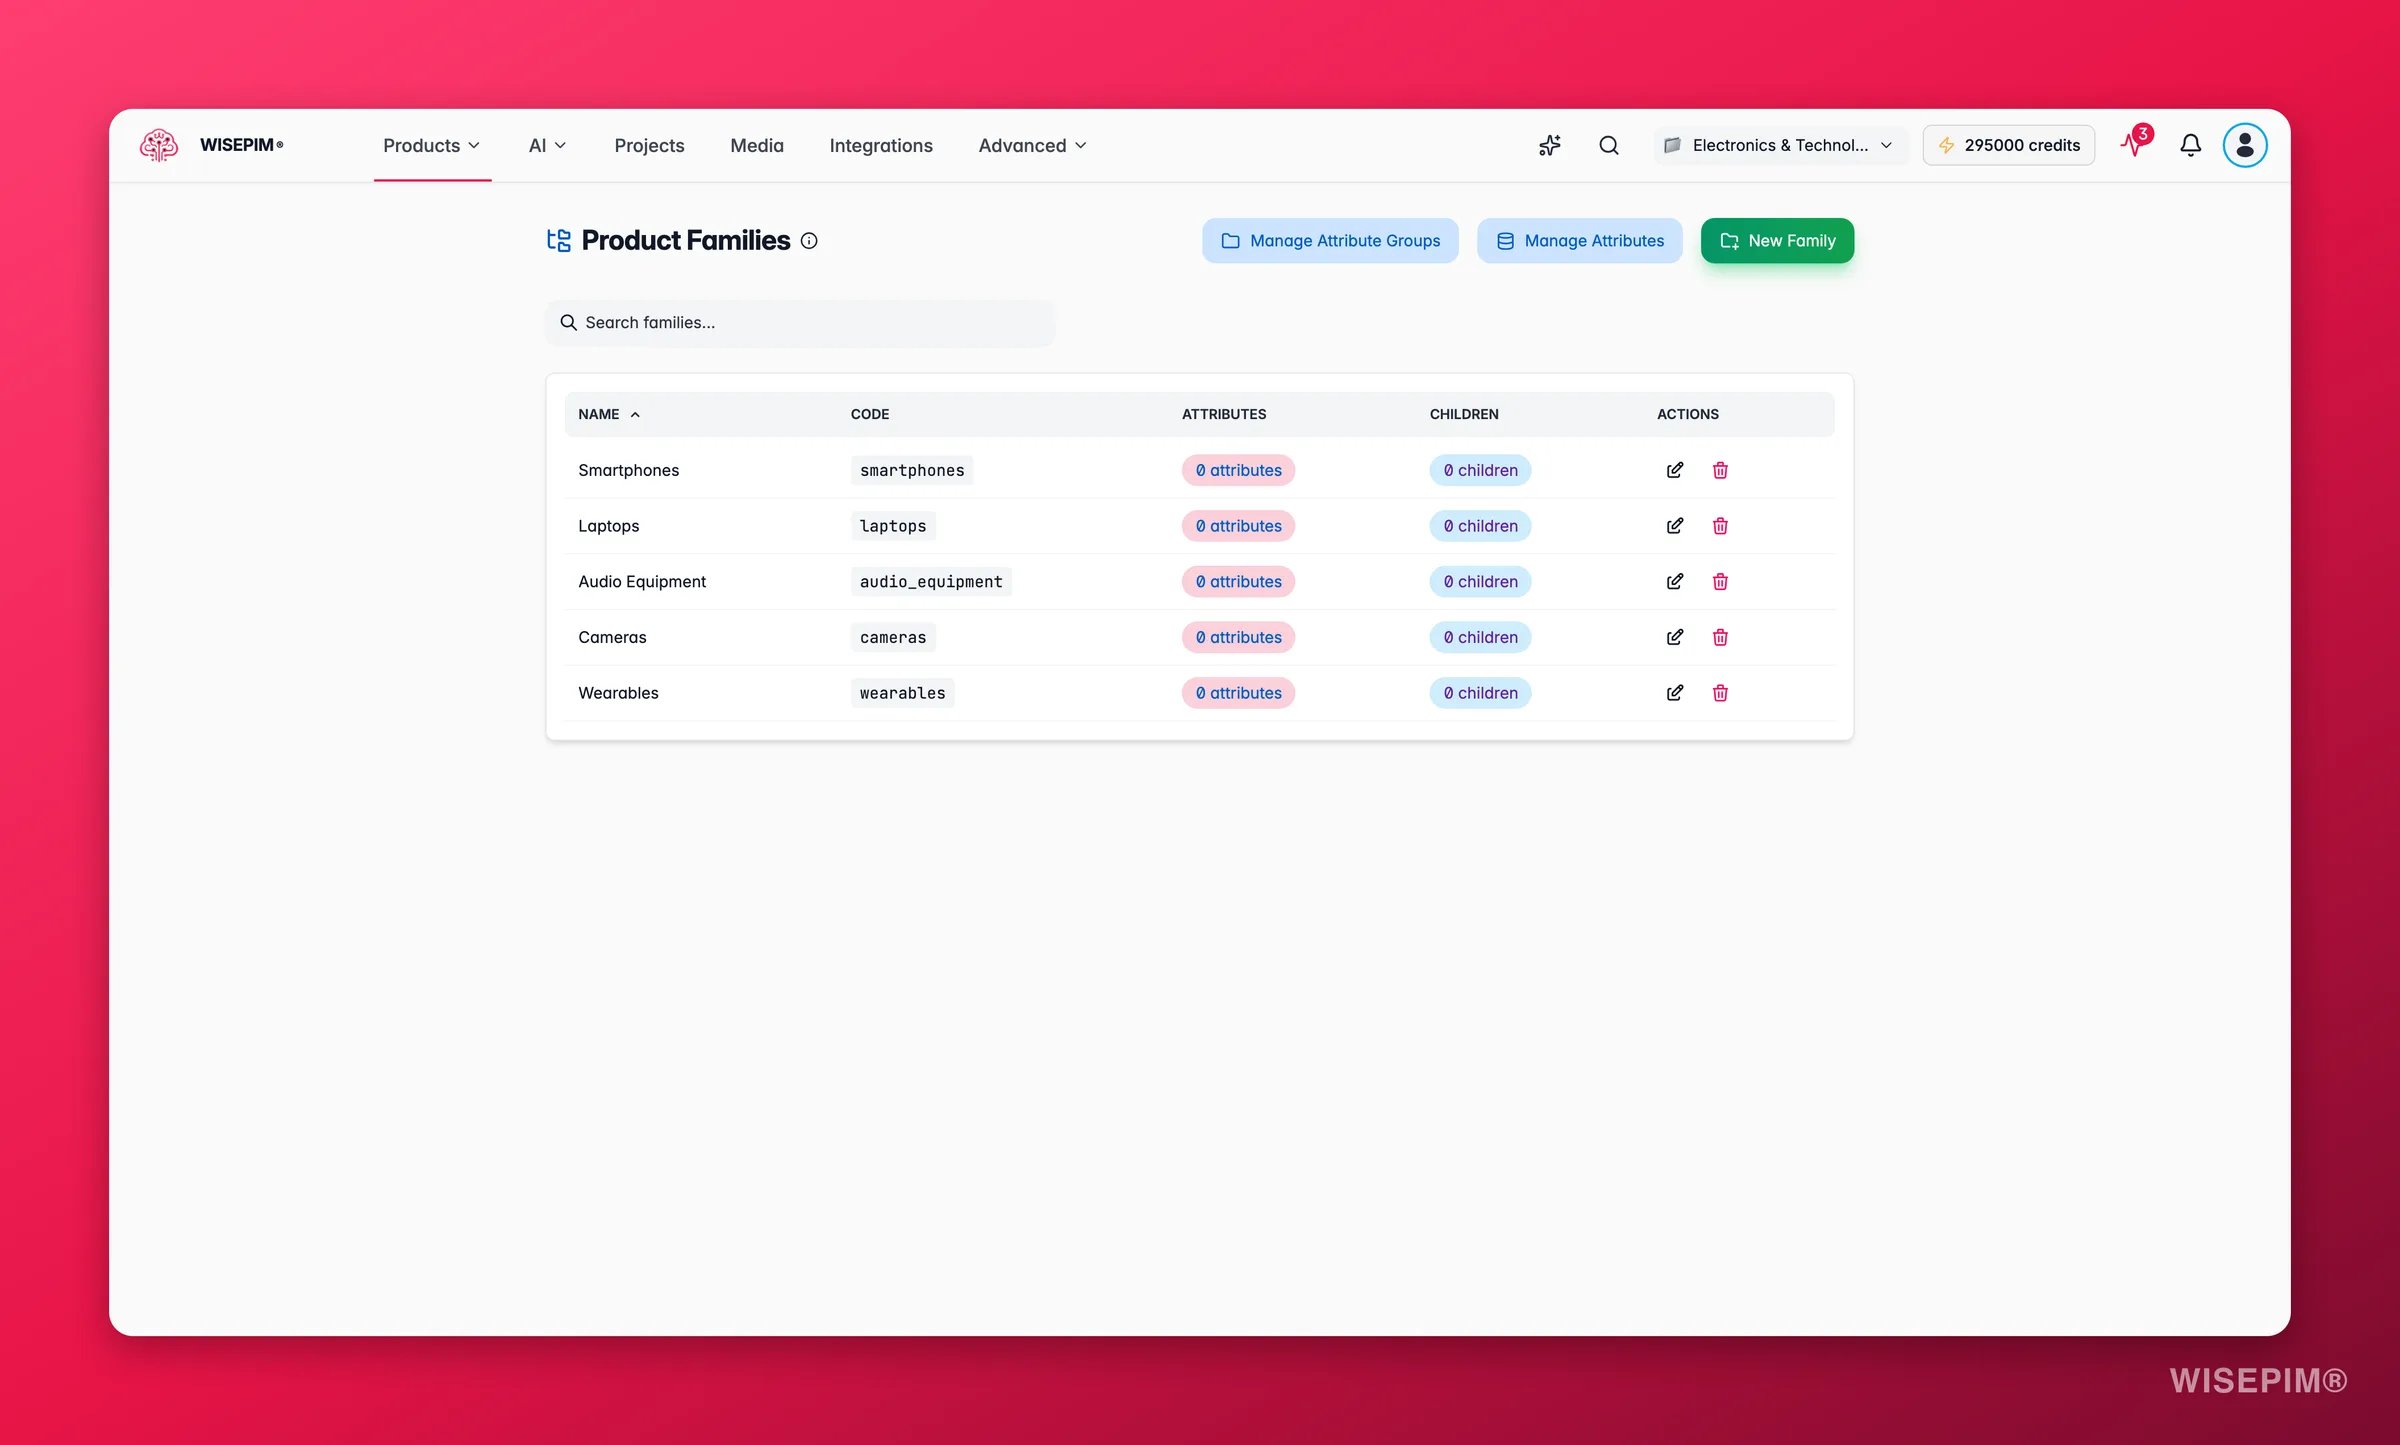Edit the Audio Equipment family

pos(1675,582)
